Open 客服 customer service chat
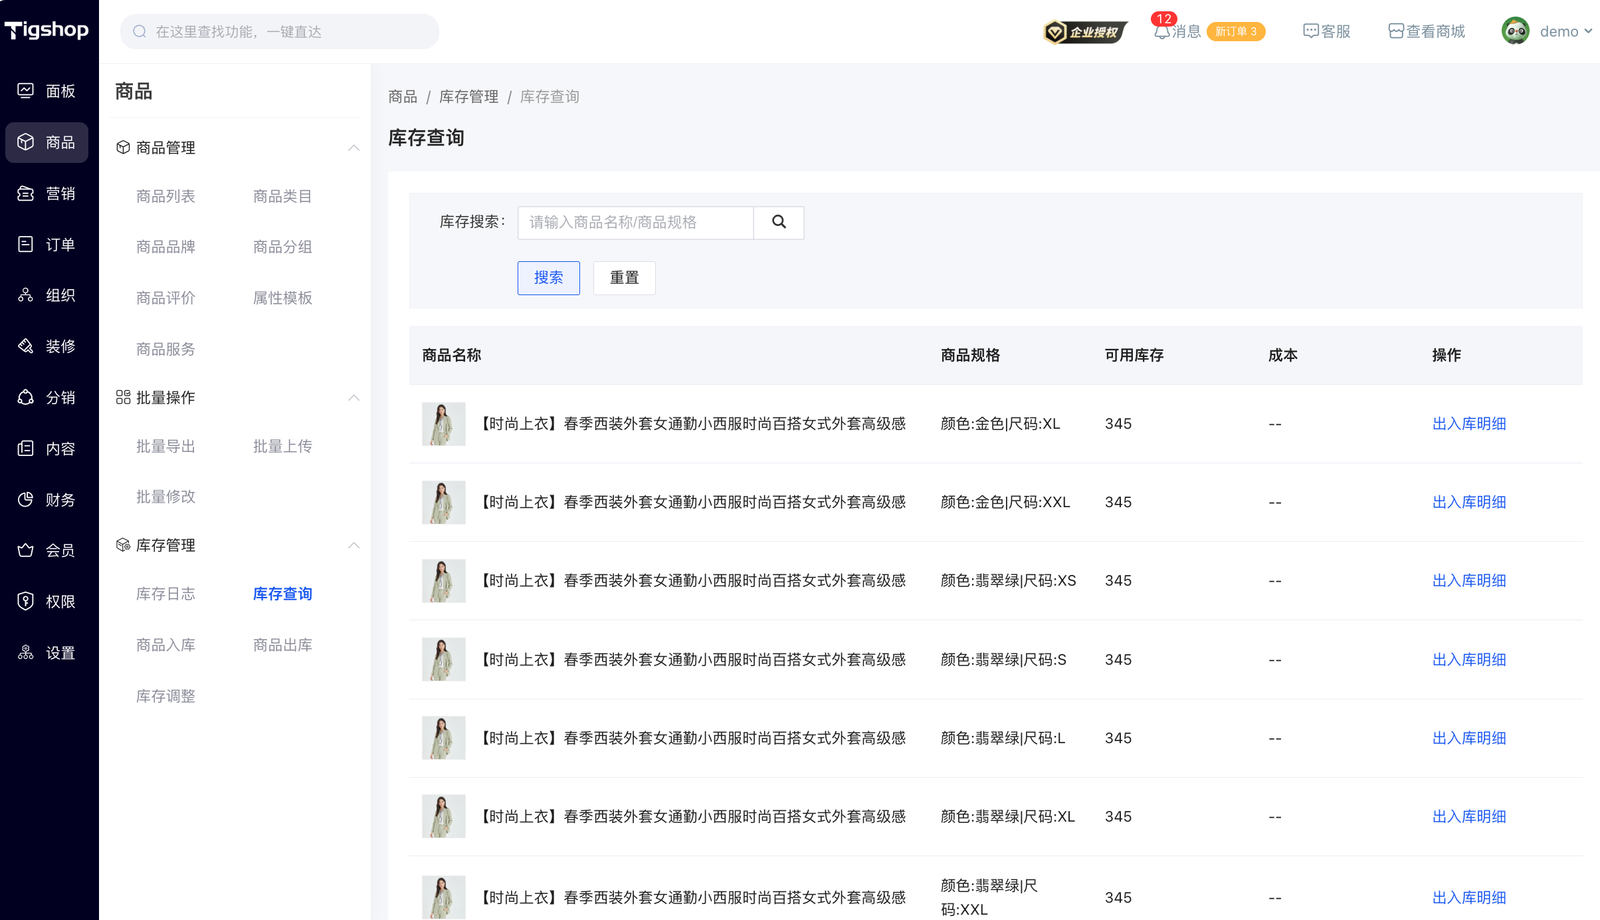This screenshot has width=1600, height=920. click(1326, 32)
